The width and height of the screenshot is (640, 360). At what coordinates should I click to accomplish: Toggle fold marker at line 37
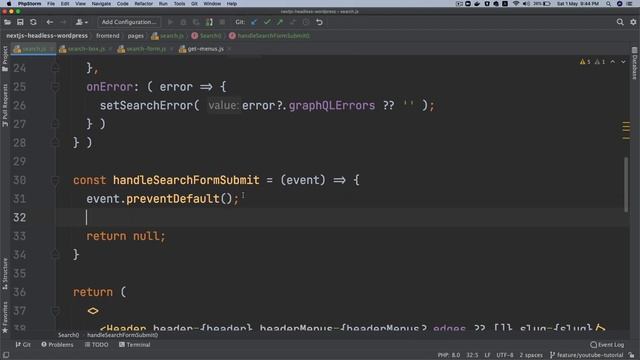(x=55, y=311)
